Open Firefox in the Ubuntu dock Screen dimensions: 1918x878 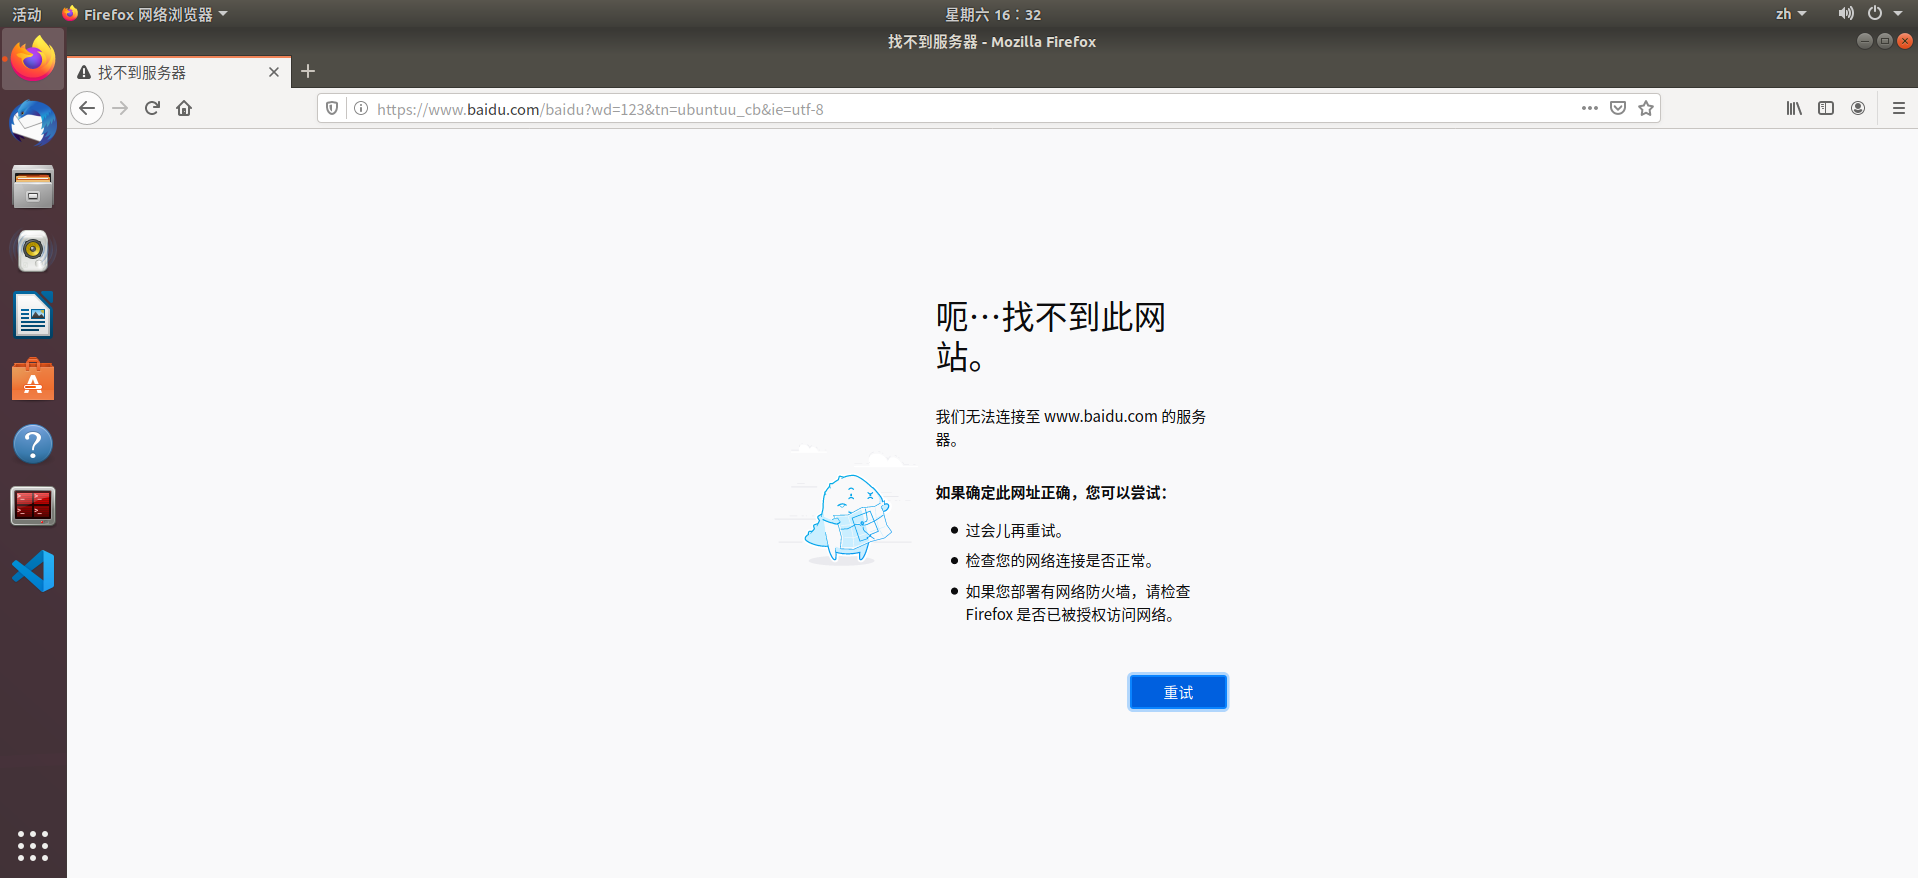point(33,59)
